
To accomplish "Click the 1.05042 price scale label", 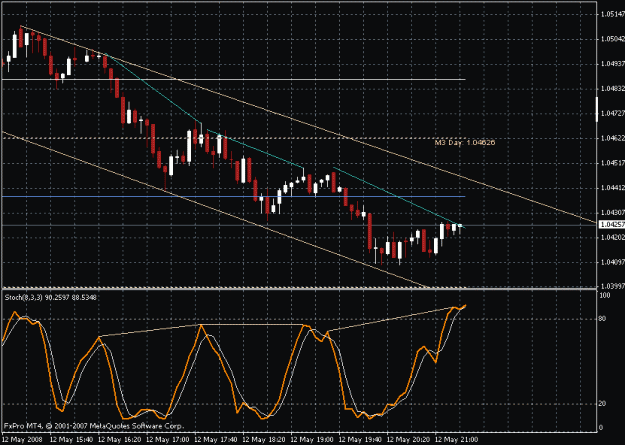I will click(613, 39).
